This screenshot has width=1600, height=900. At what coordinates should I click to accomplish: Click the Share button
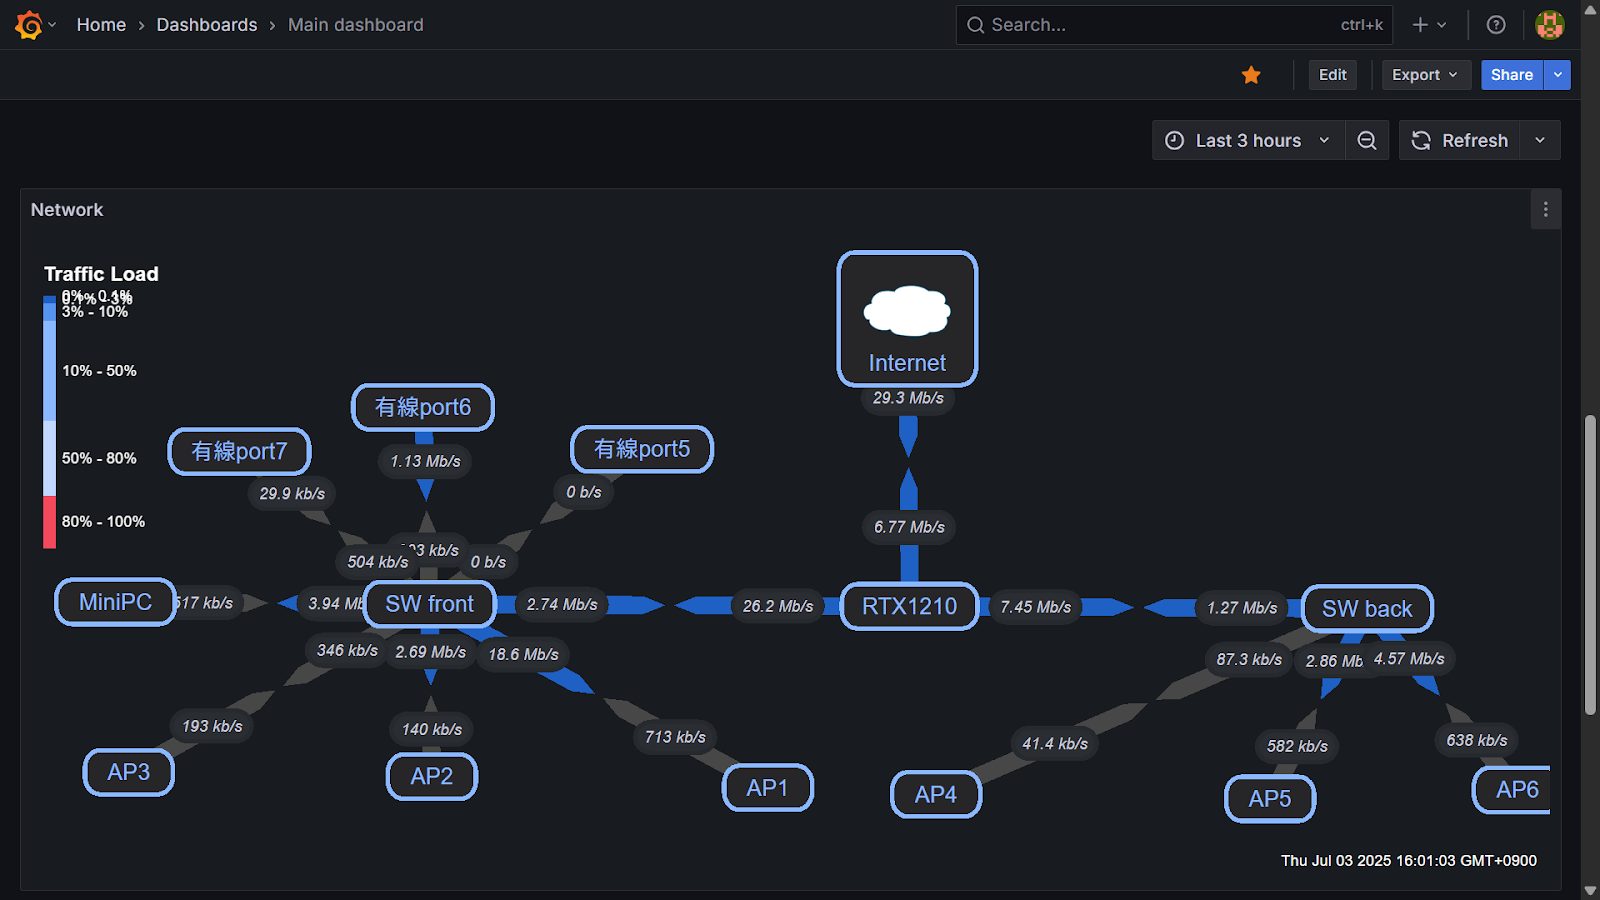click(1511, 75)
